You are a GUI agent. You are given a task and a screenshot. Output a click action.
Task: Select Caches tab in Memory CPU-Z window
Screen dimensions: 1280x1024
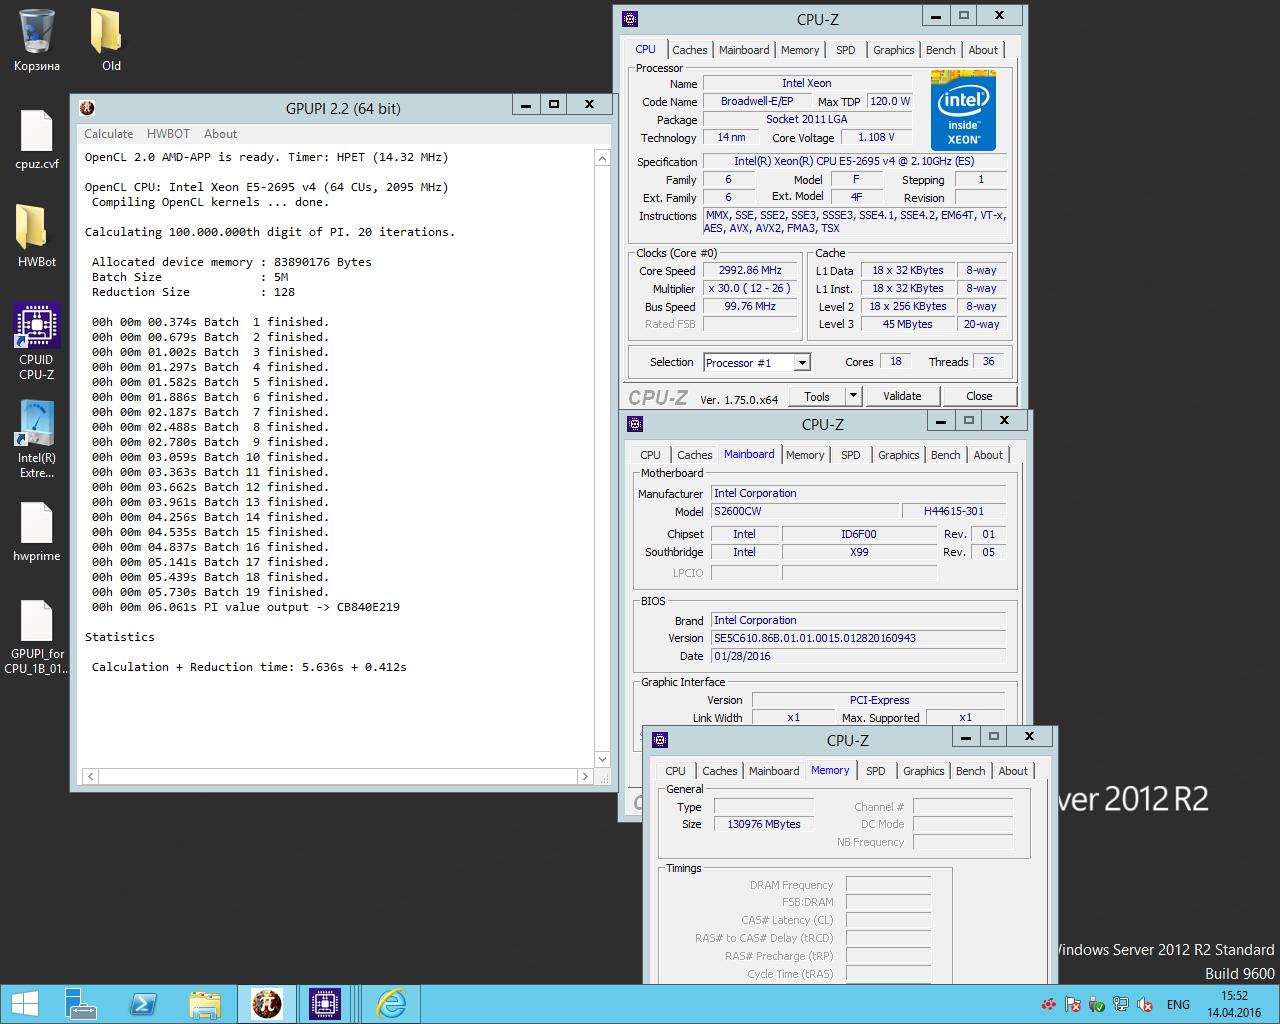coord(719,771)
